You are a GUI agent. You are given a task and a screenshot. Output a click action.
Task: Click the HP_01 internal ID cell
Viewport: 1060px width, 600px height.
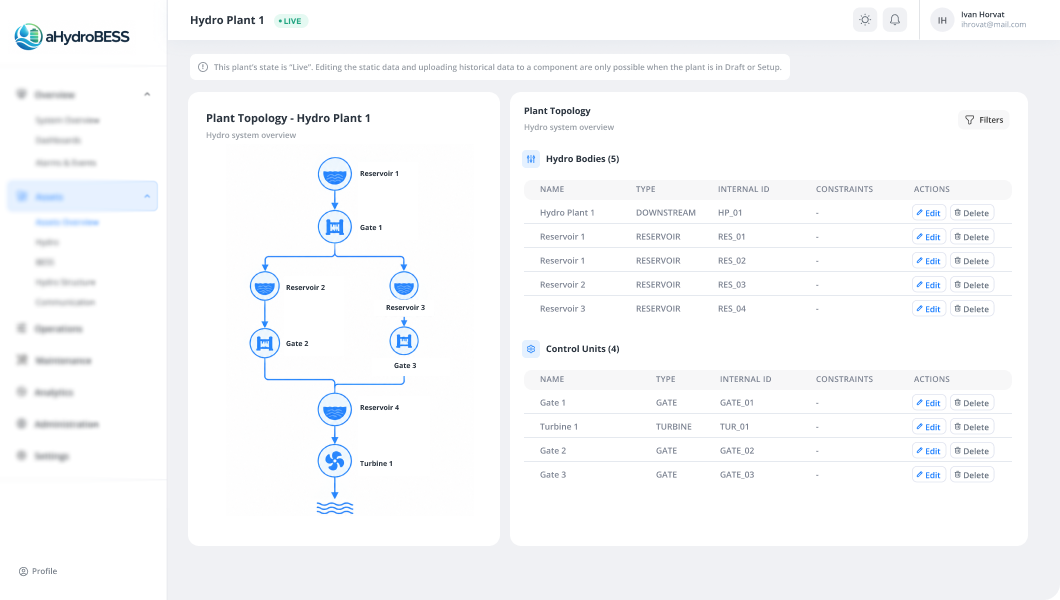pyautogui.click(x=730, y=213)
